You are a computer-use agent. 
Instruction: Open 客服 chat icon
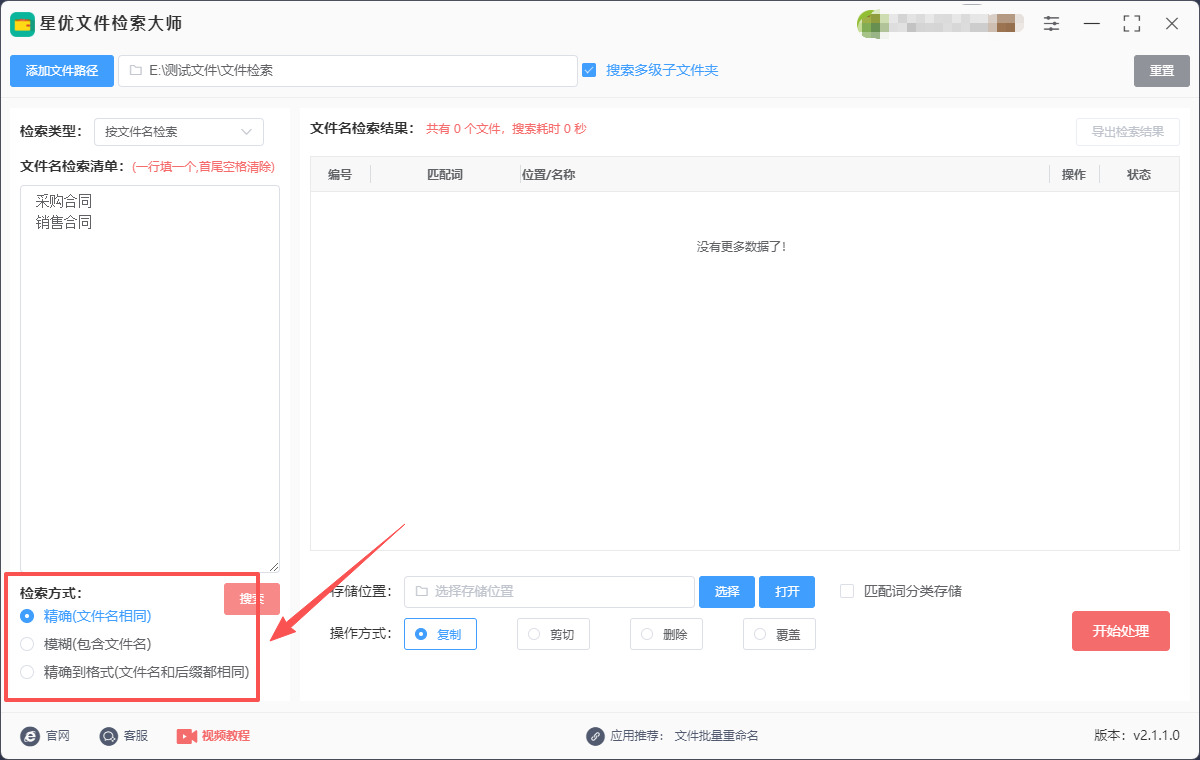109,736
